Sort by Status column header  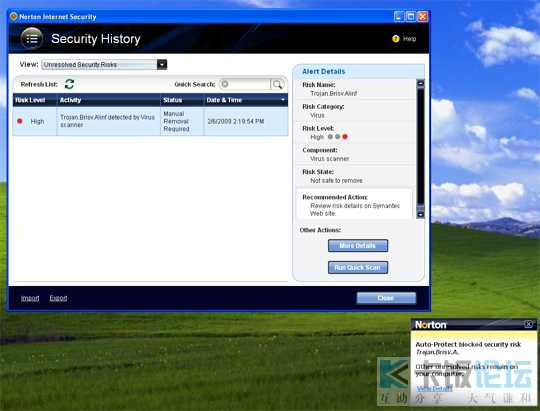pyautogui.click(x=182, y=100)
